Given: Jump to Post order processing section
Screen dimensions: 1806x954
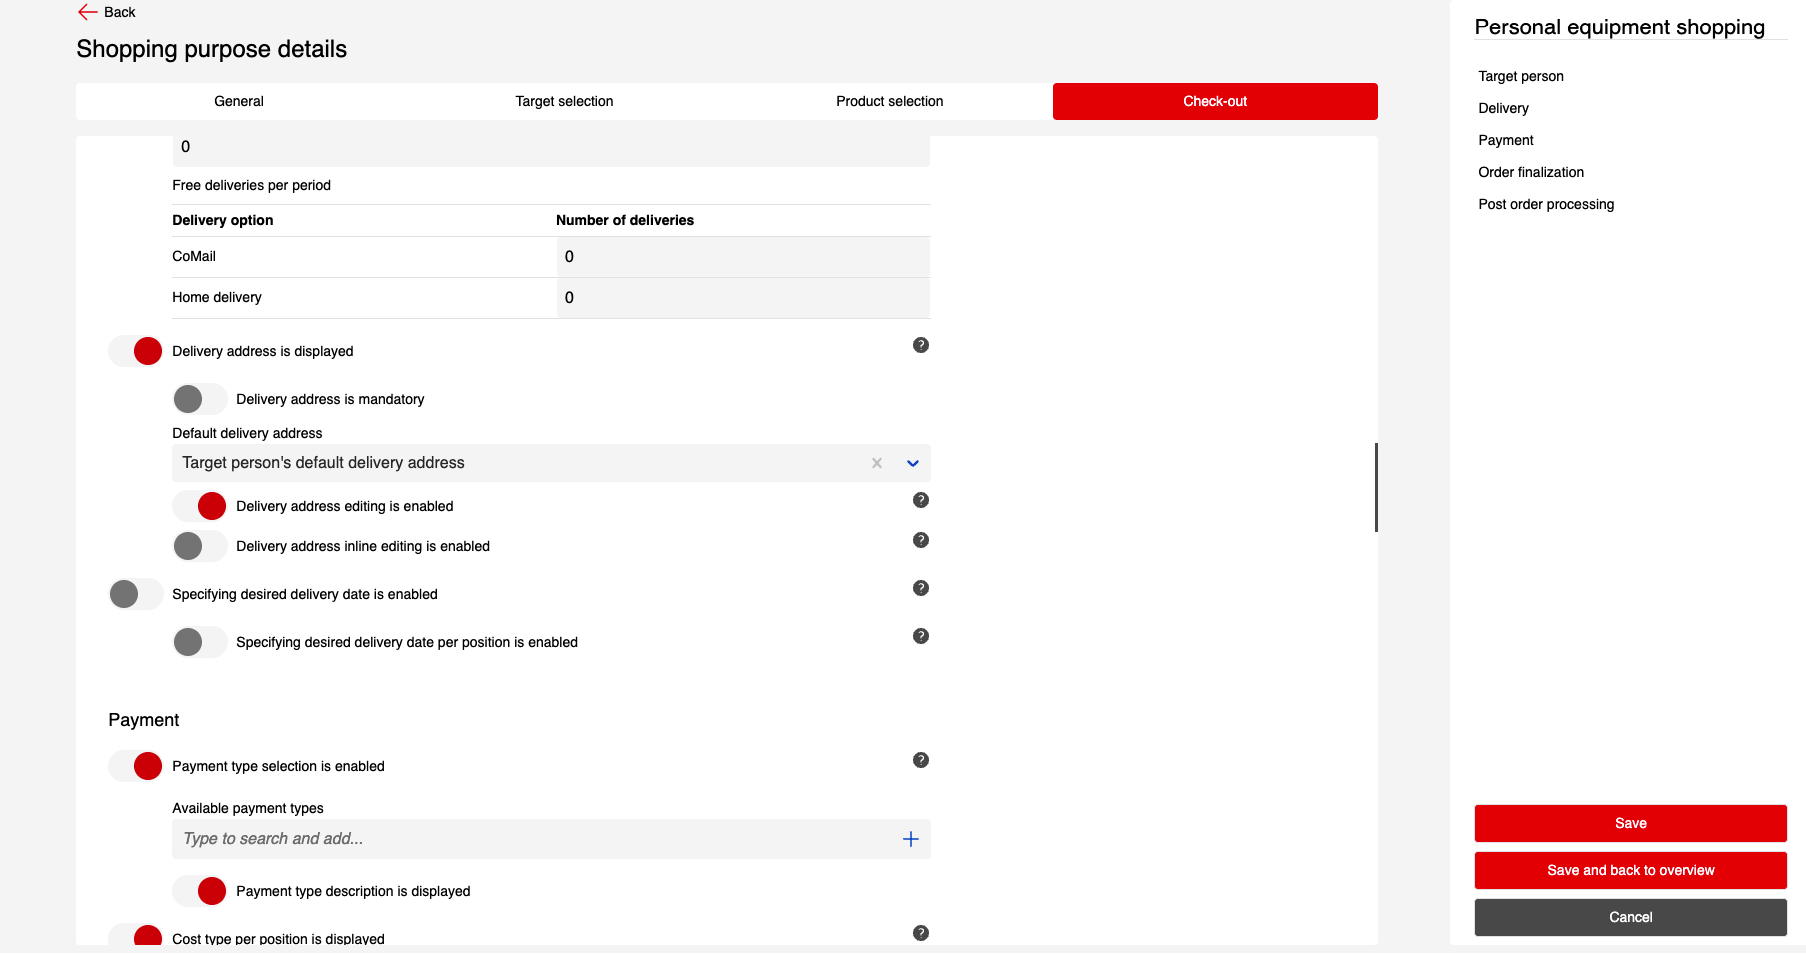Looking at the screenshot, I should click(1546, 204).
